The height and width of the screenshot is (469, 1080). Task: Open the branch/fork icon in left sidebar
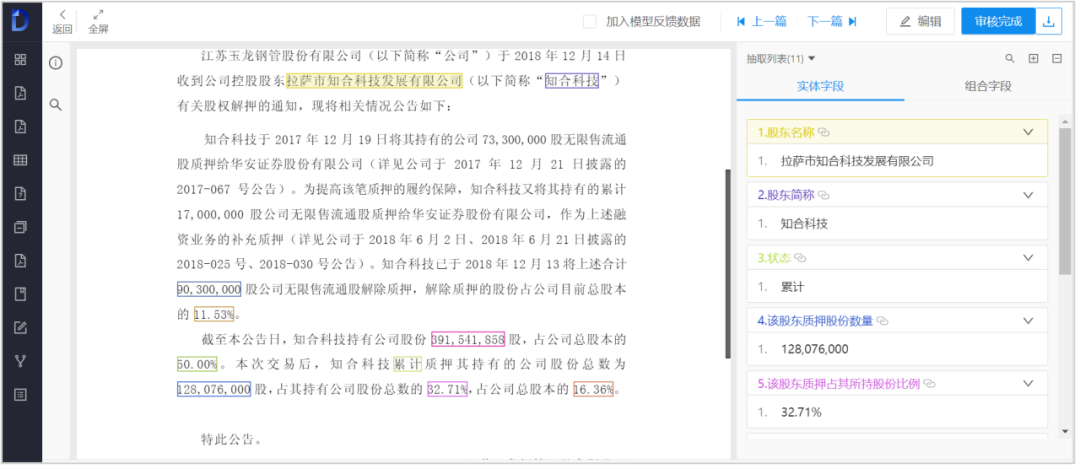tap(20, 361)
